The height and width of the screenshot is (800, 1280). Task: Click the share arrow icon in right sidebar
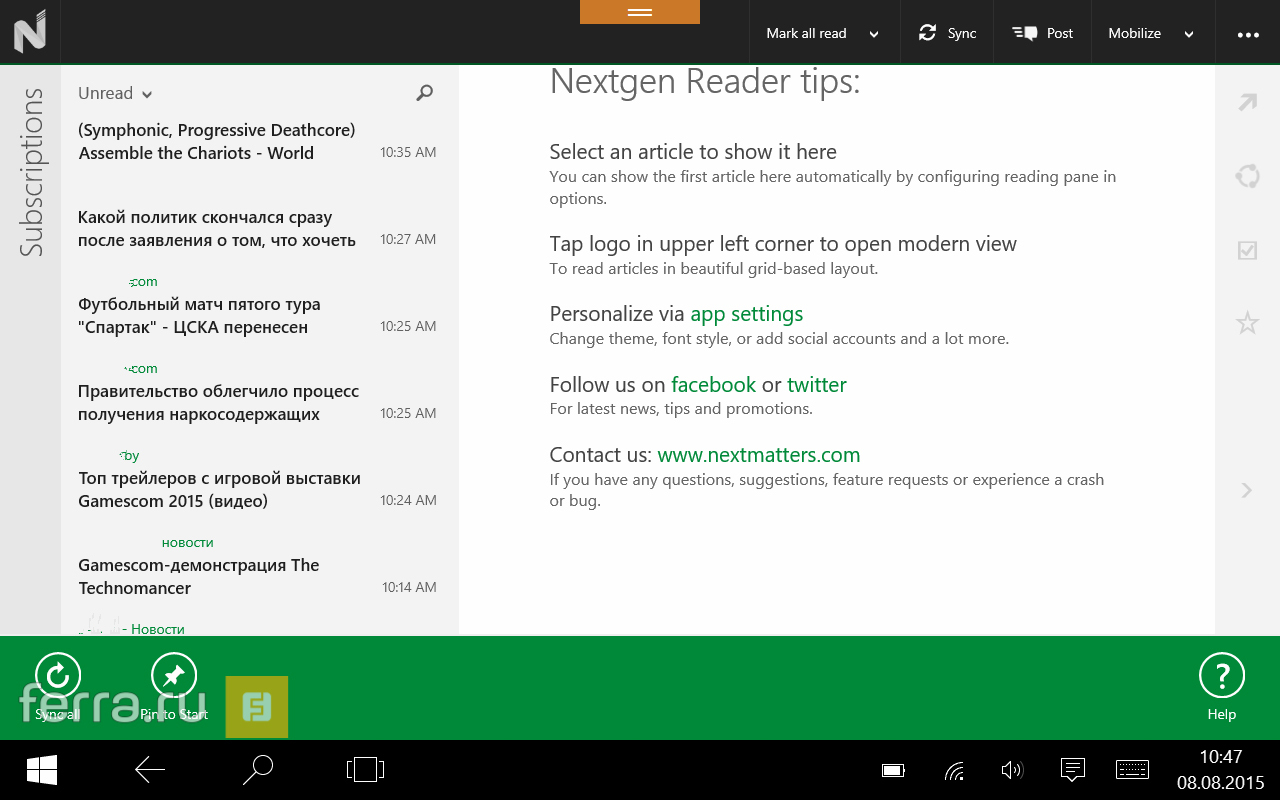click(x=1247, y=102)
